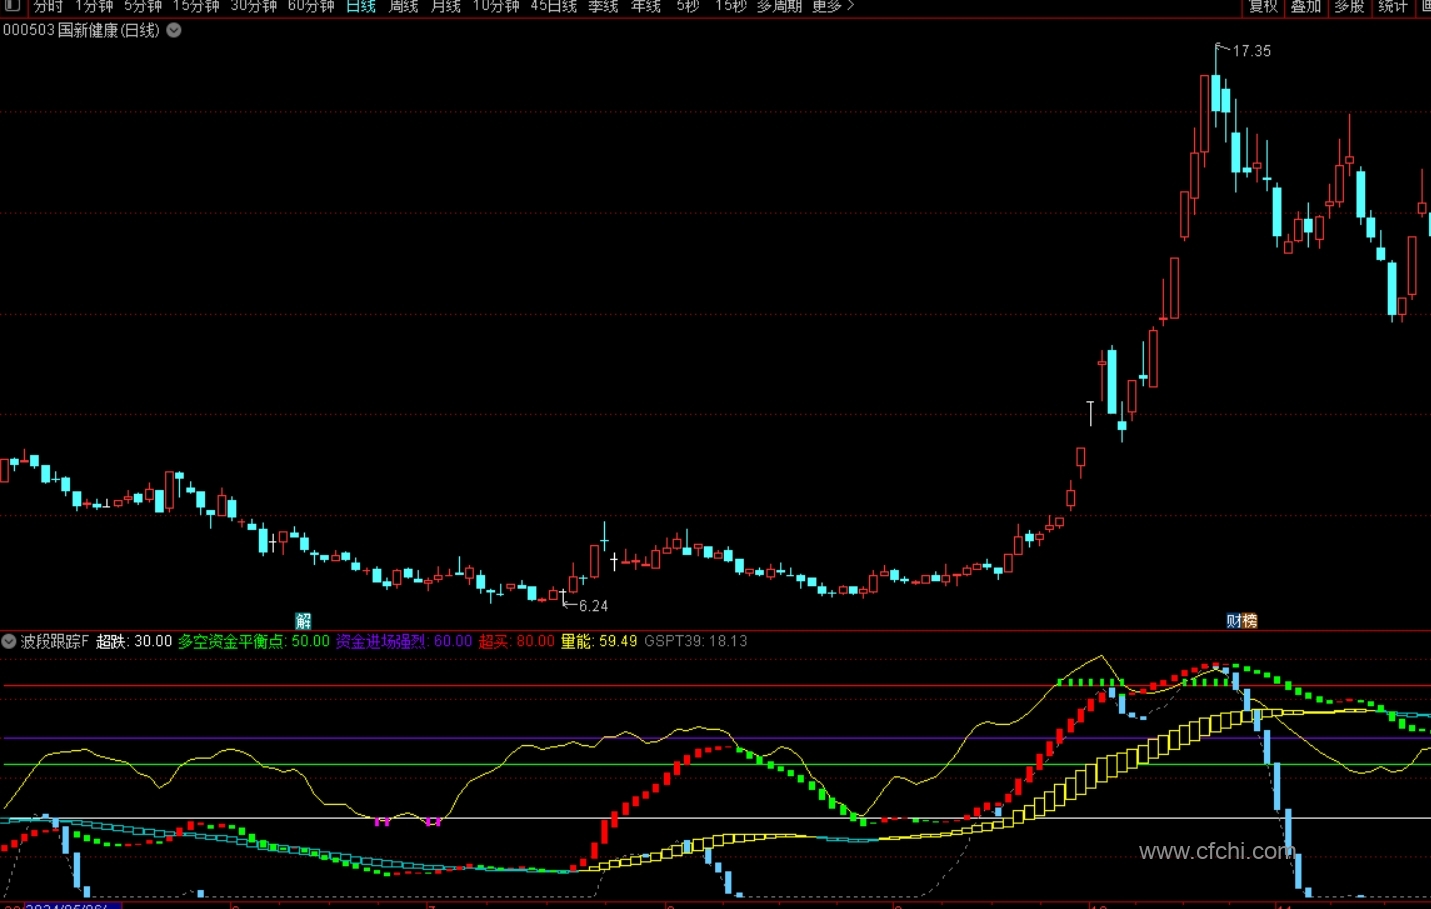1431x909 pixels.
Task: Select the 15秒 period tab
Action: (731, 6)
